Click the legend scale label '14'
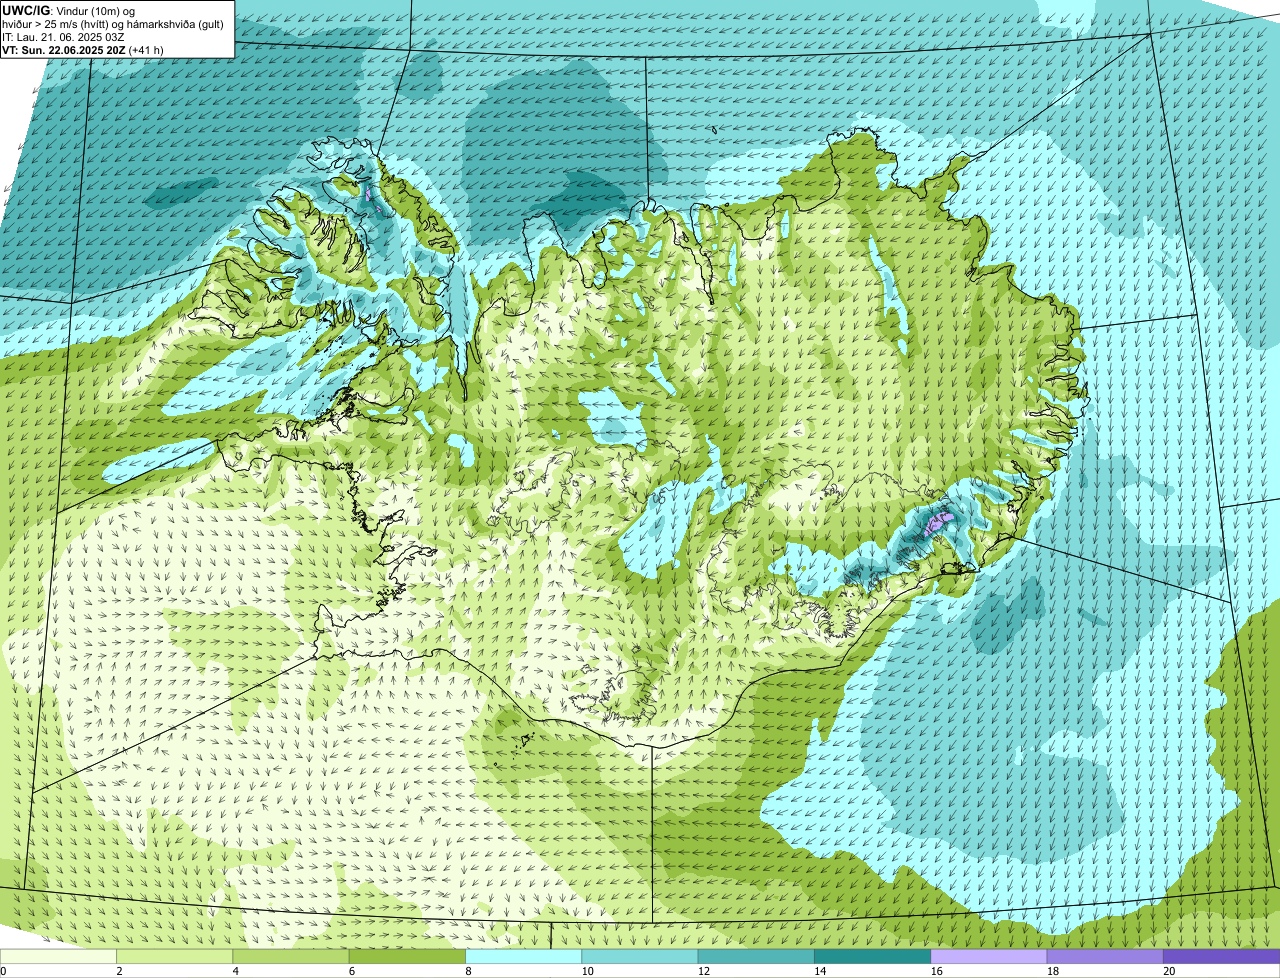This screenshot has width=1280, height=978. click(x=819, y=971)
